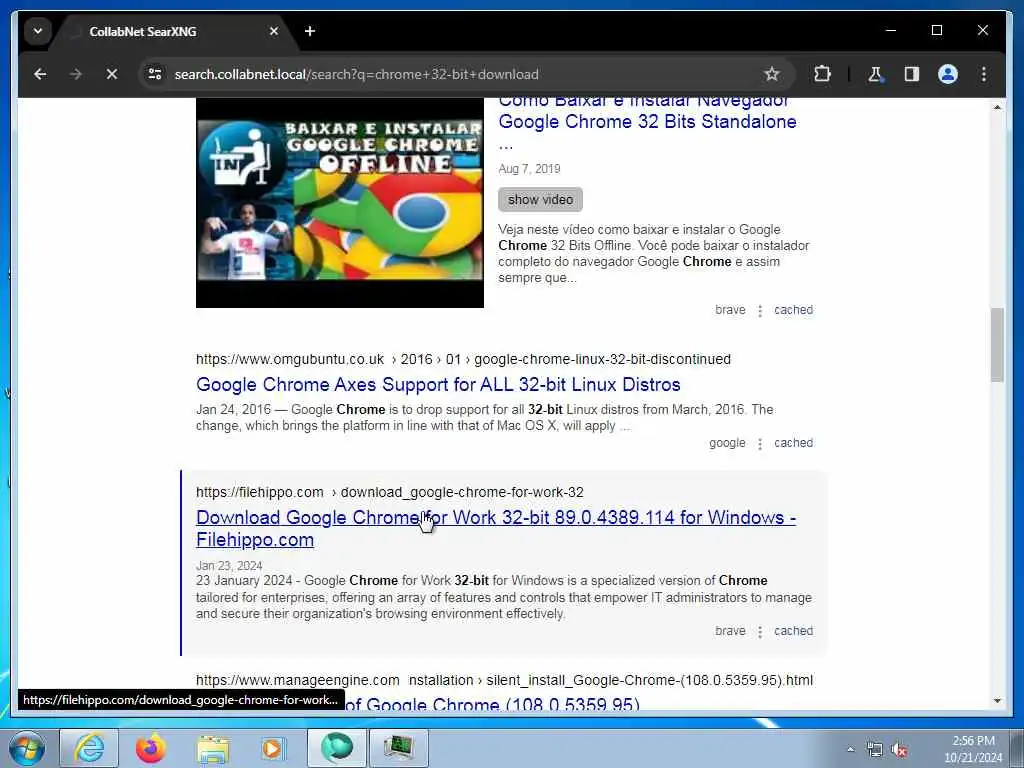This screenshot has height=768, width=1024.
Task: Click the browser forward arrow
Action: [76, 74]
